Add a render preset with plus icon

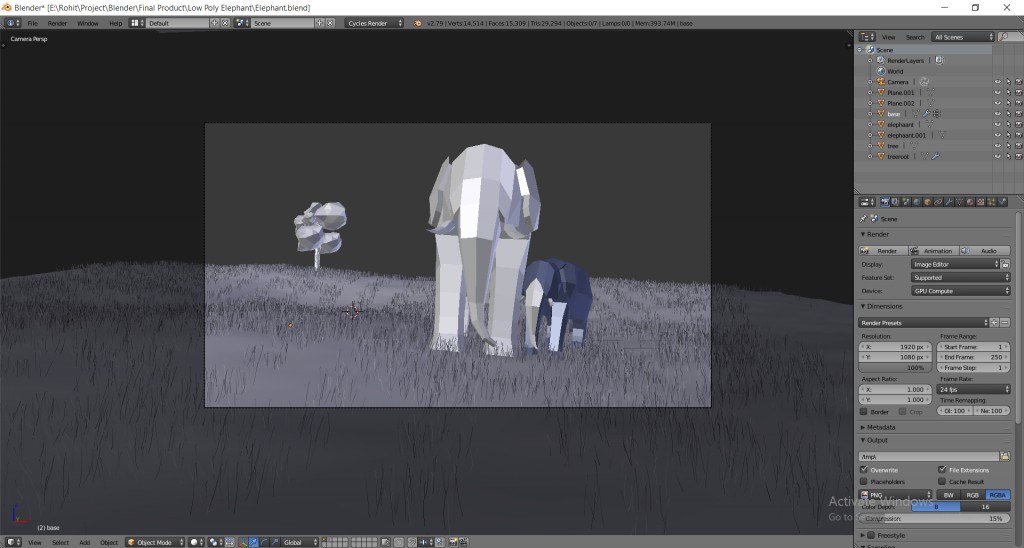point(994,322)
